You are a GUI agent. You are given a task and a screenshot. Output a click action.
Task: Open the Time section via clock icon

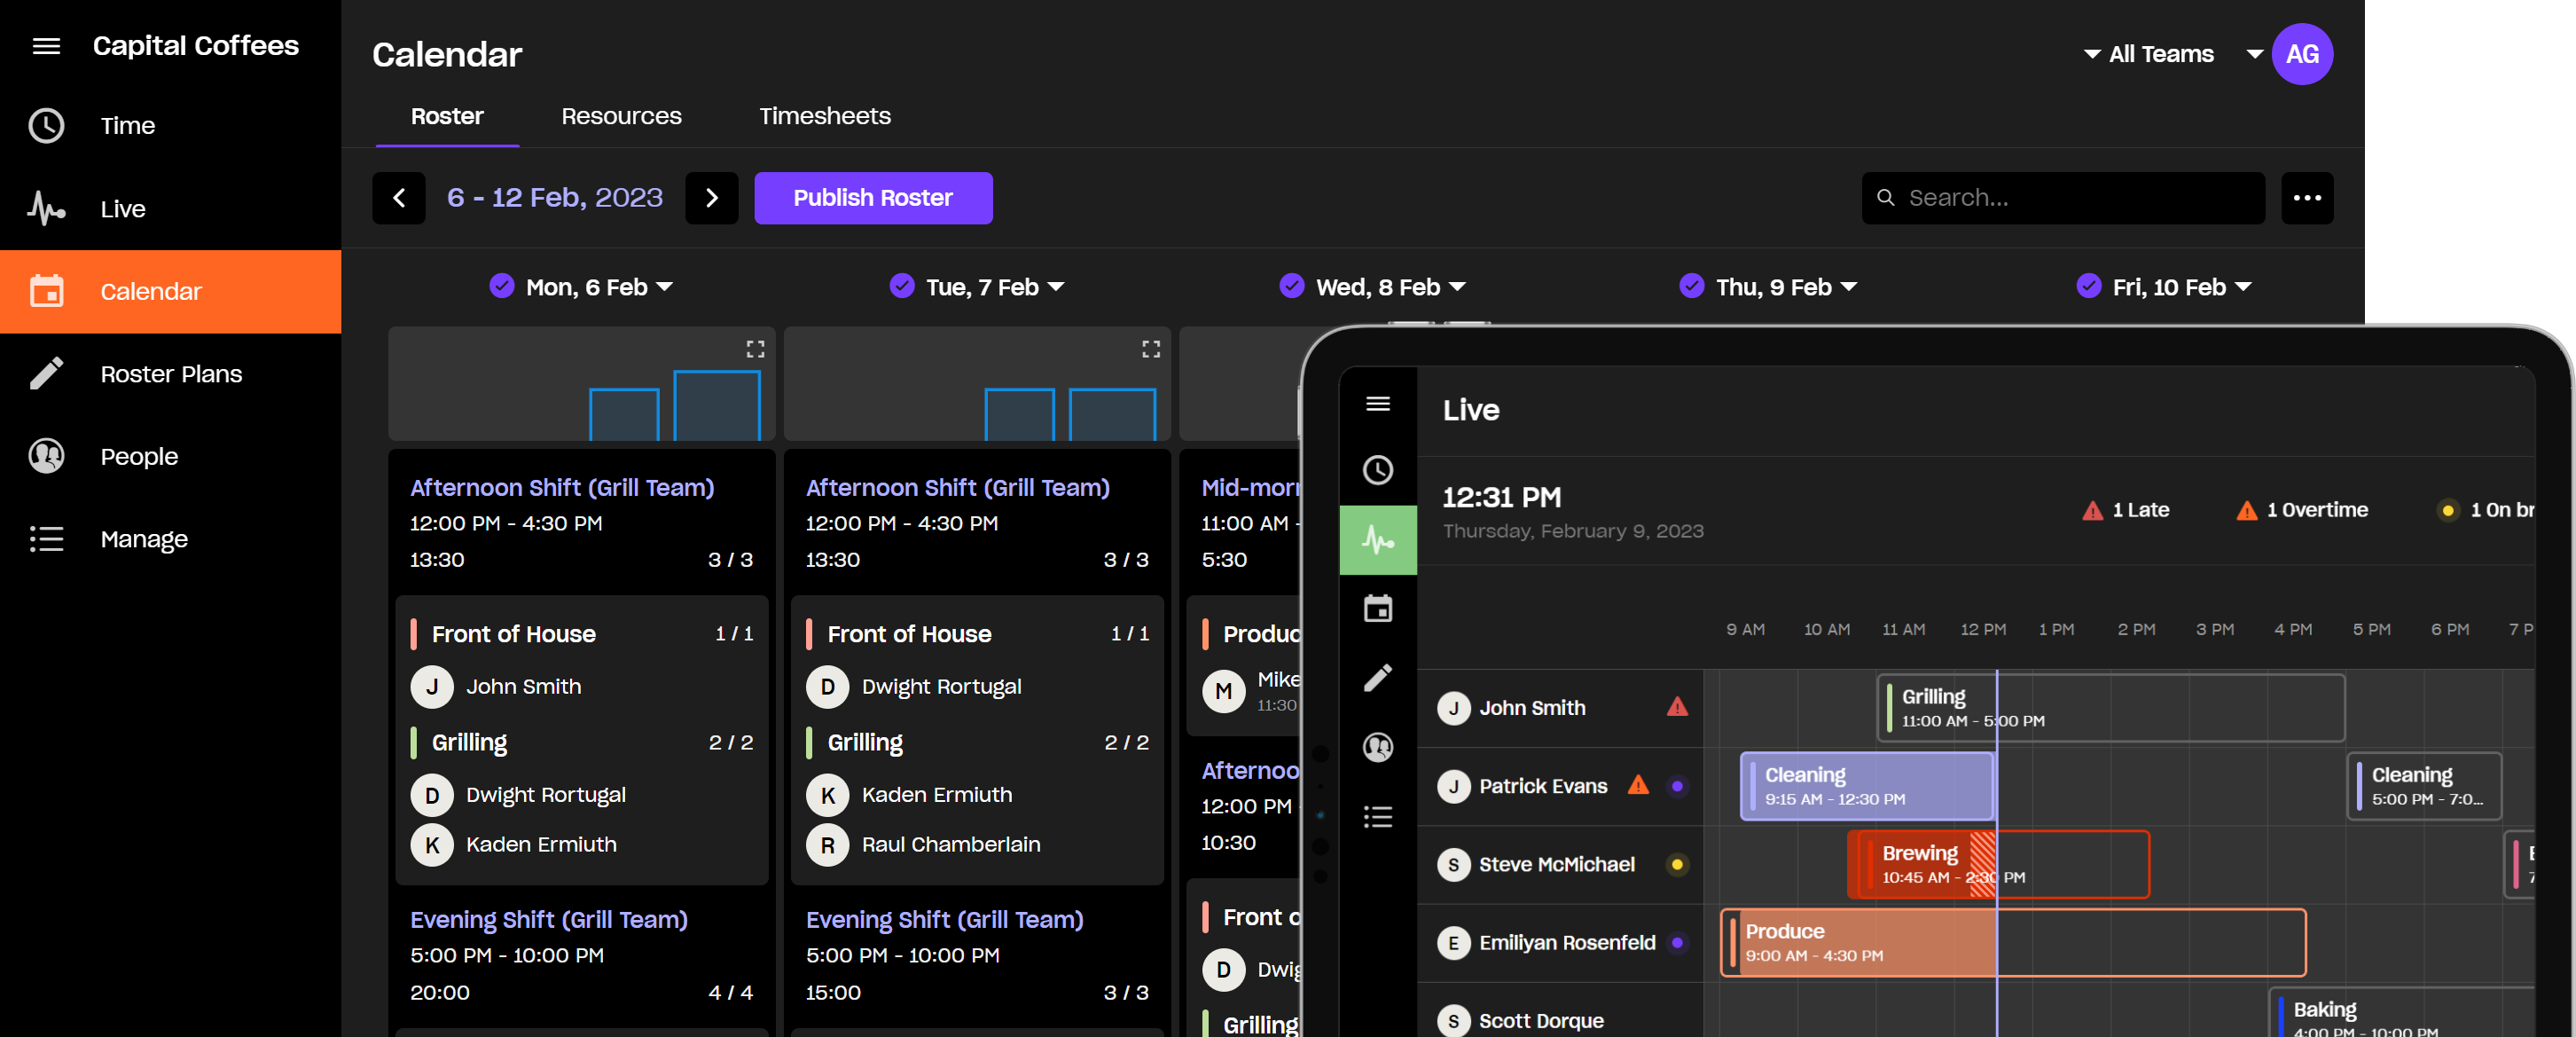(x=46, y=126)
